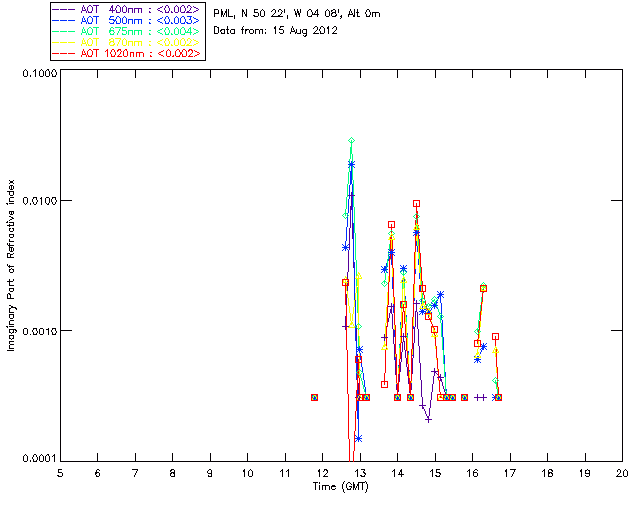Click the 0.1000 y-axis tick label
The height and width of the screenshot is (512, 640).
[39, 73]
